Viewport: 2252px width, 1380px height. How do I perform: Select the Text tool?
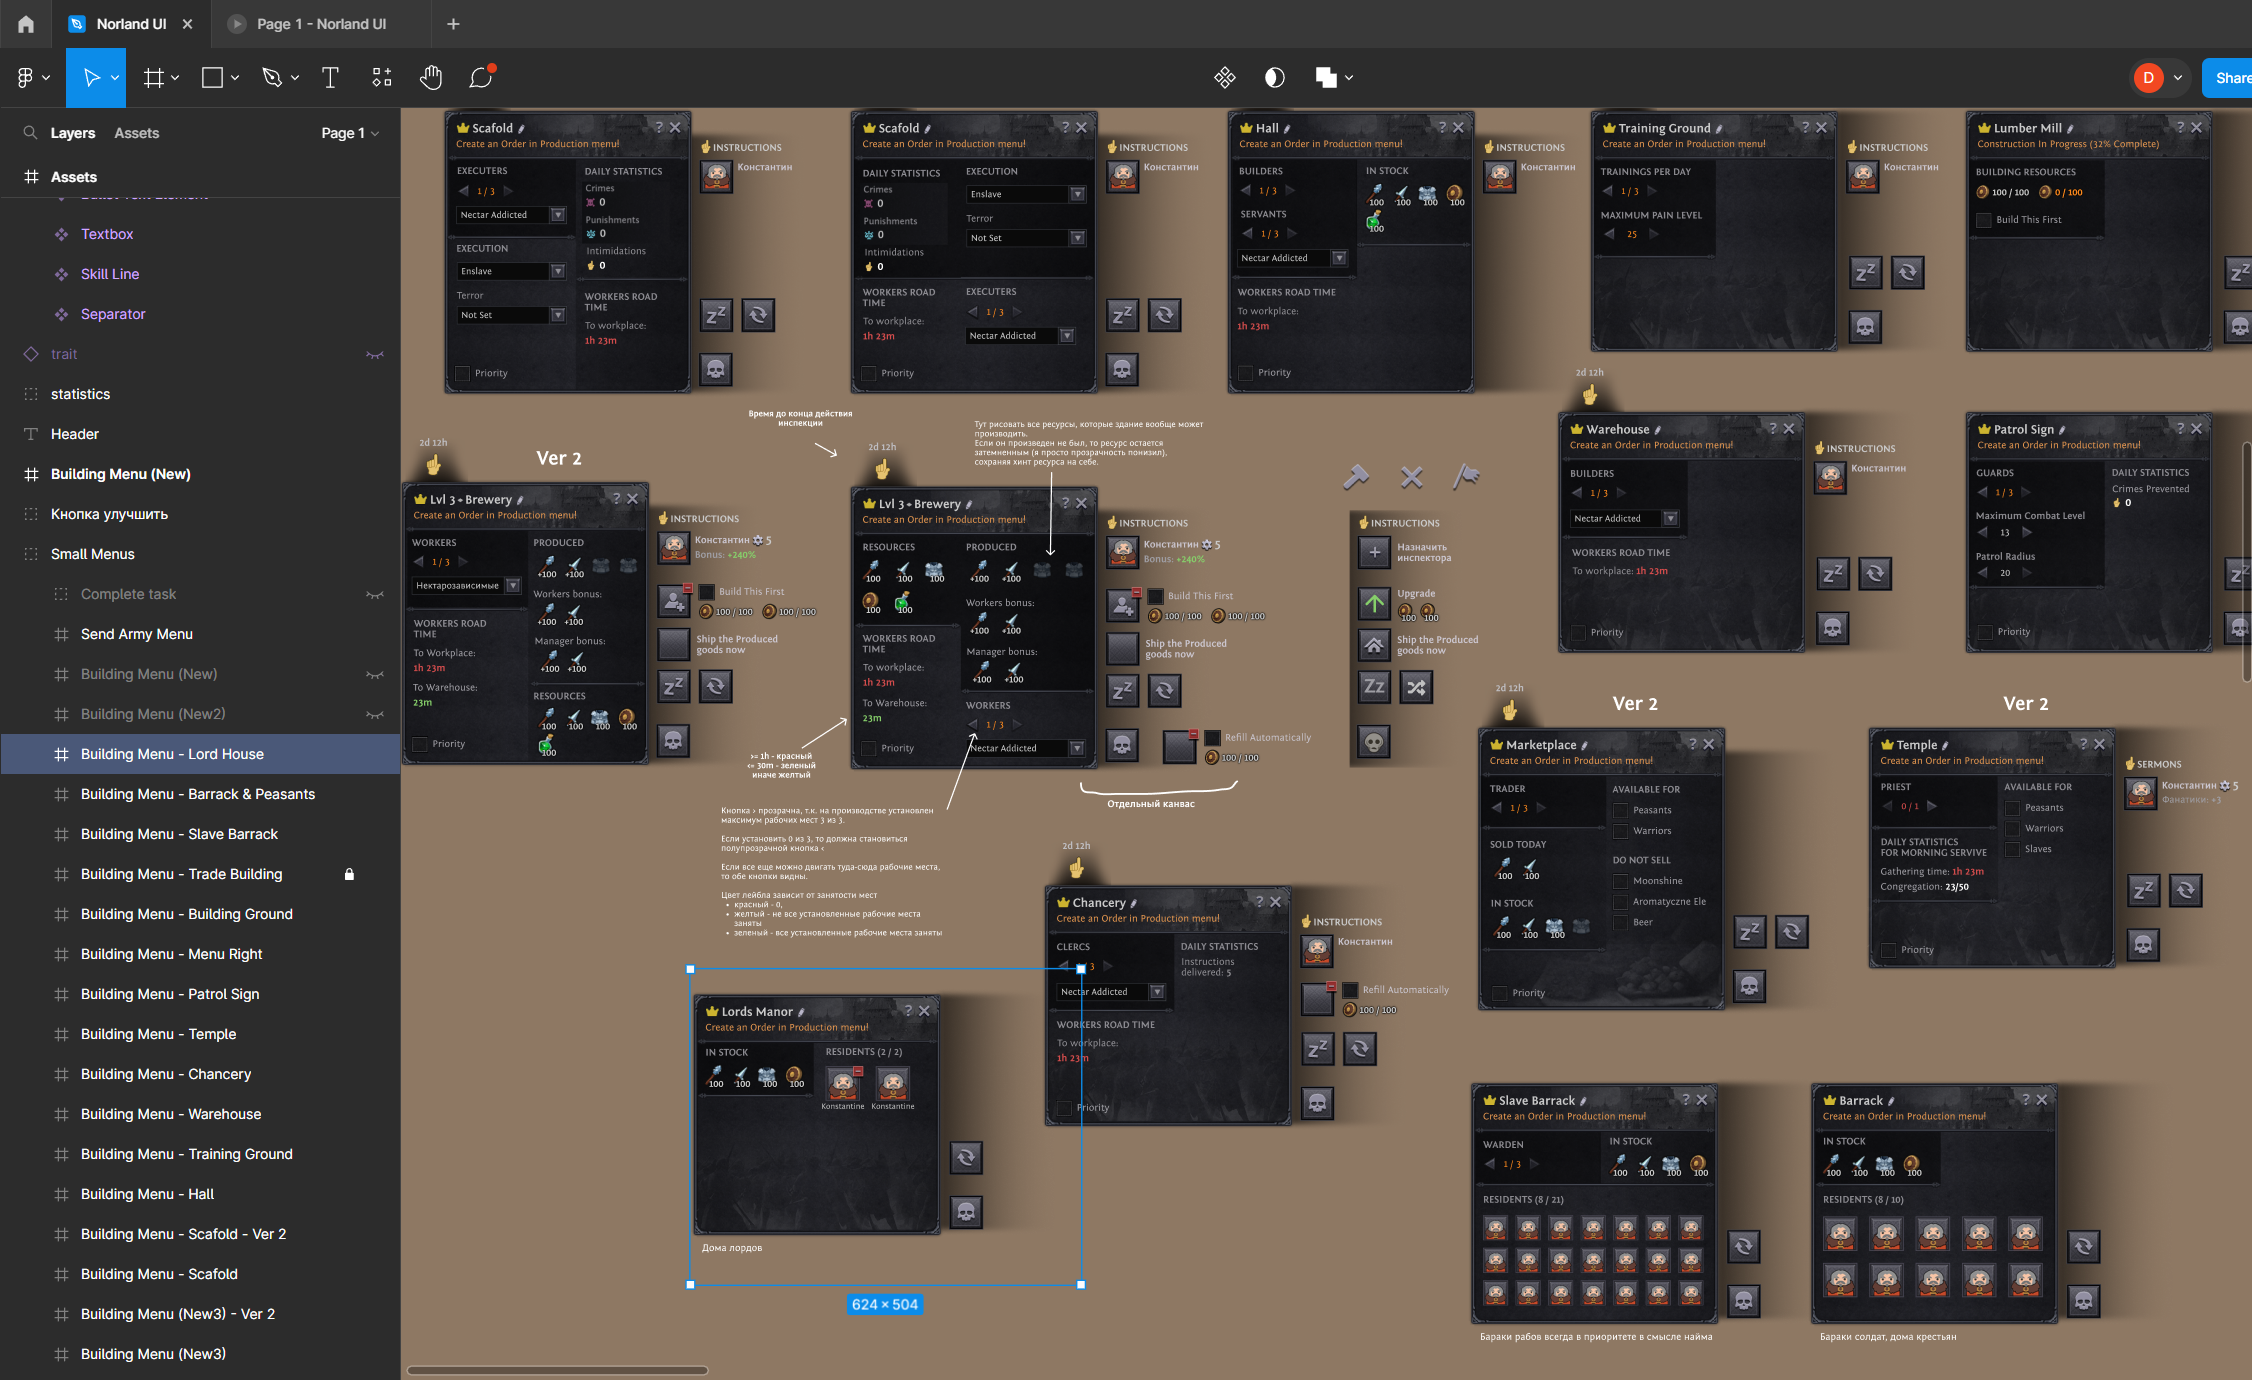[330, 78]
